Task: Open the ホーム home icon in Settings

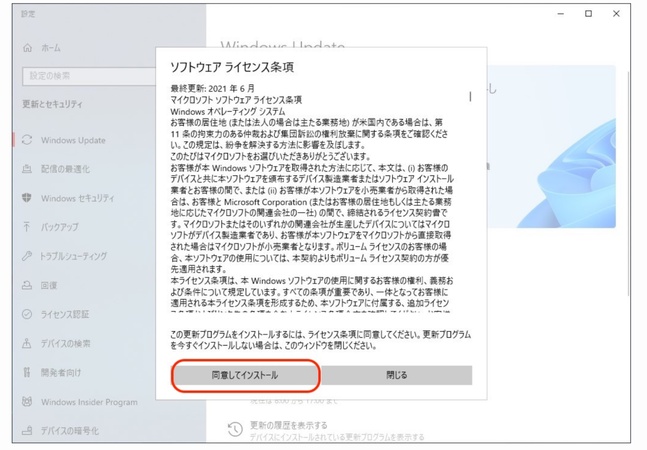Action: coord(27,48)
